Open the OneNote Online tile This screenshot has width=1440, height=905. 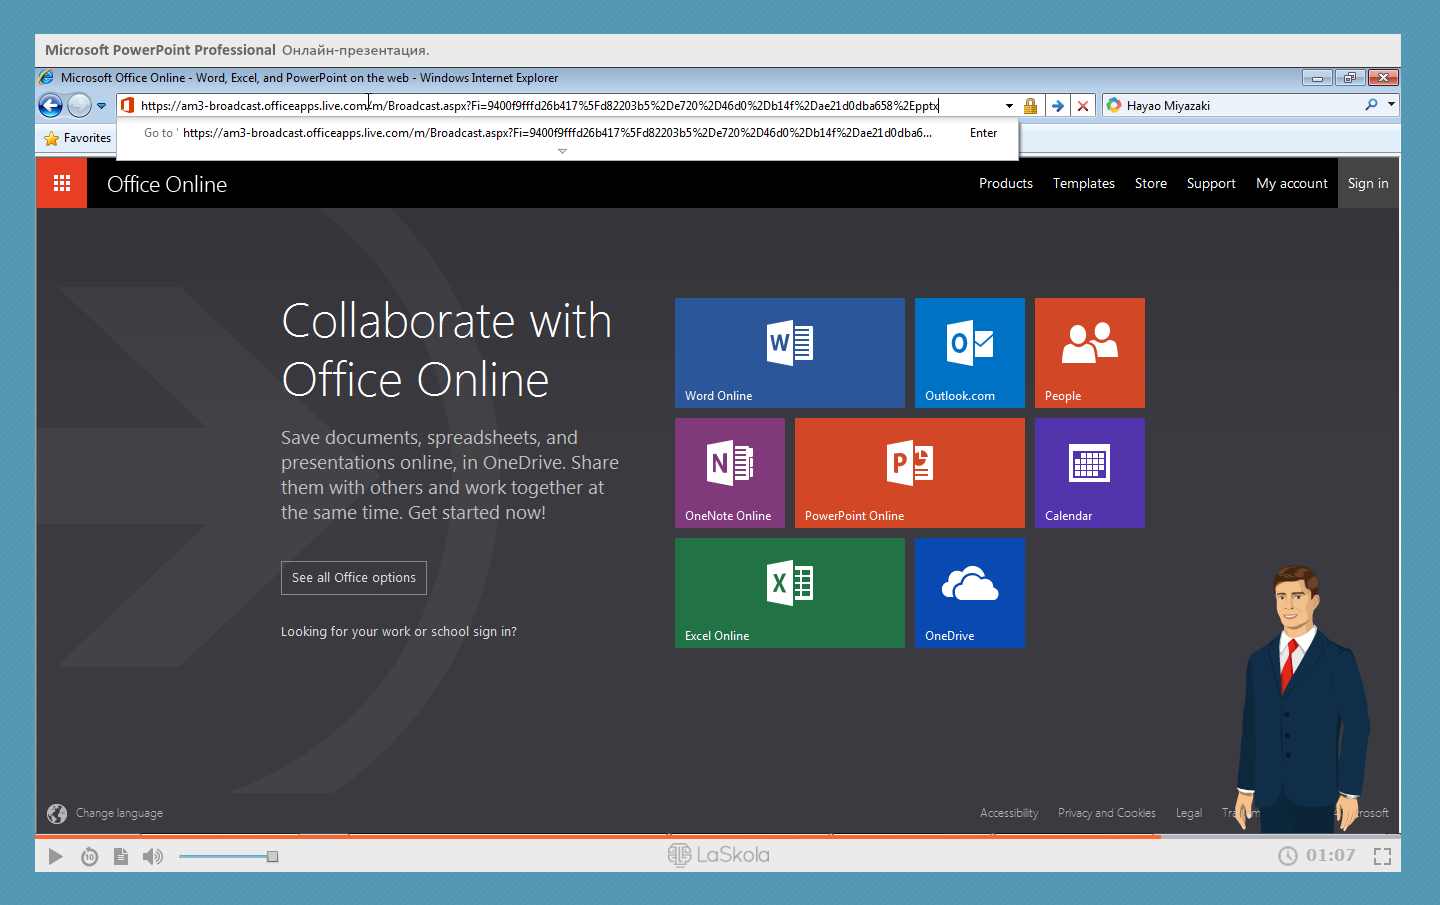click(x=729, y=472)
